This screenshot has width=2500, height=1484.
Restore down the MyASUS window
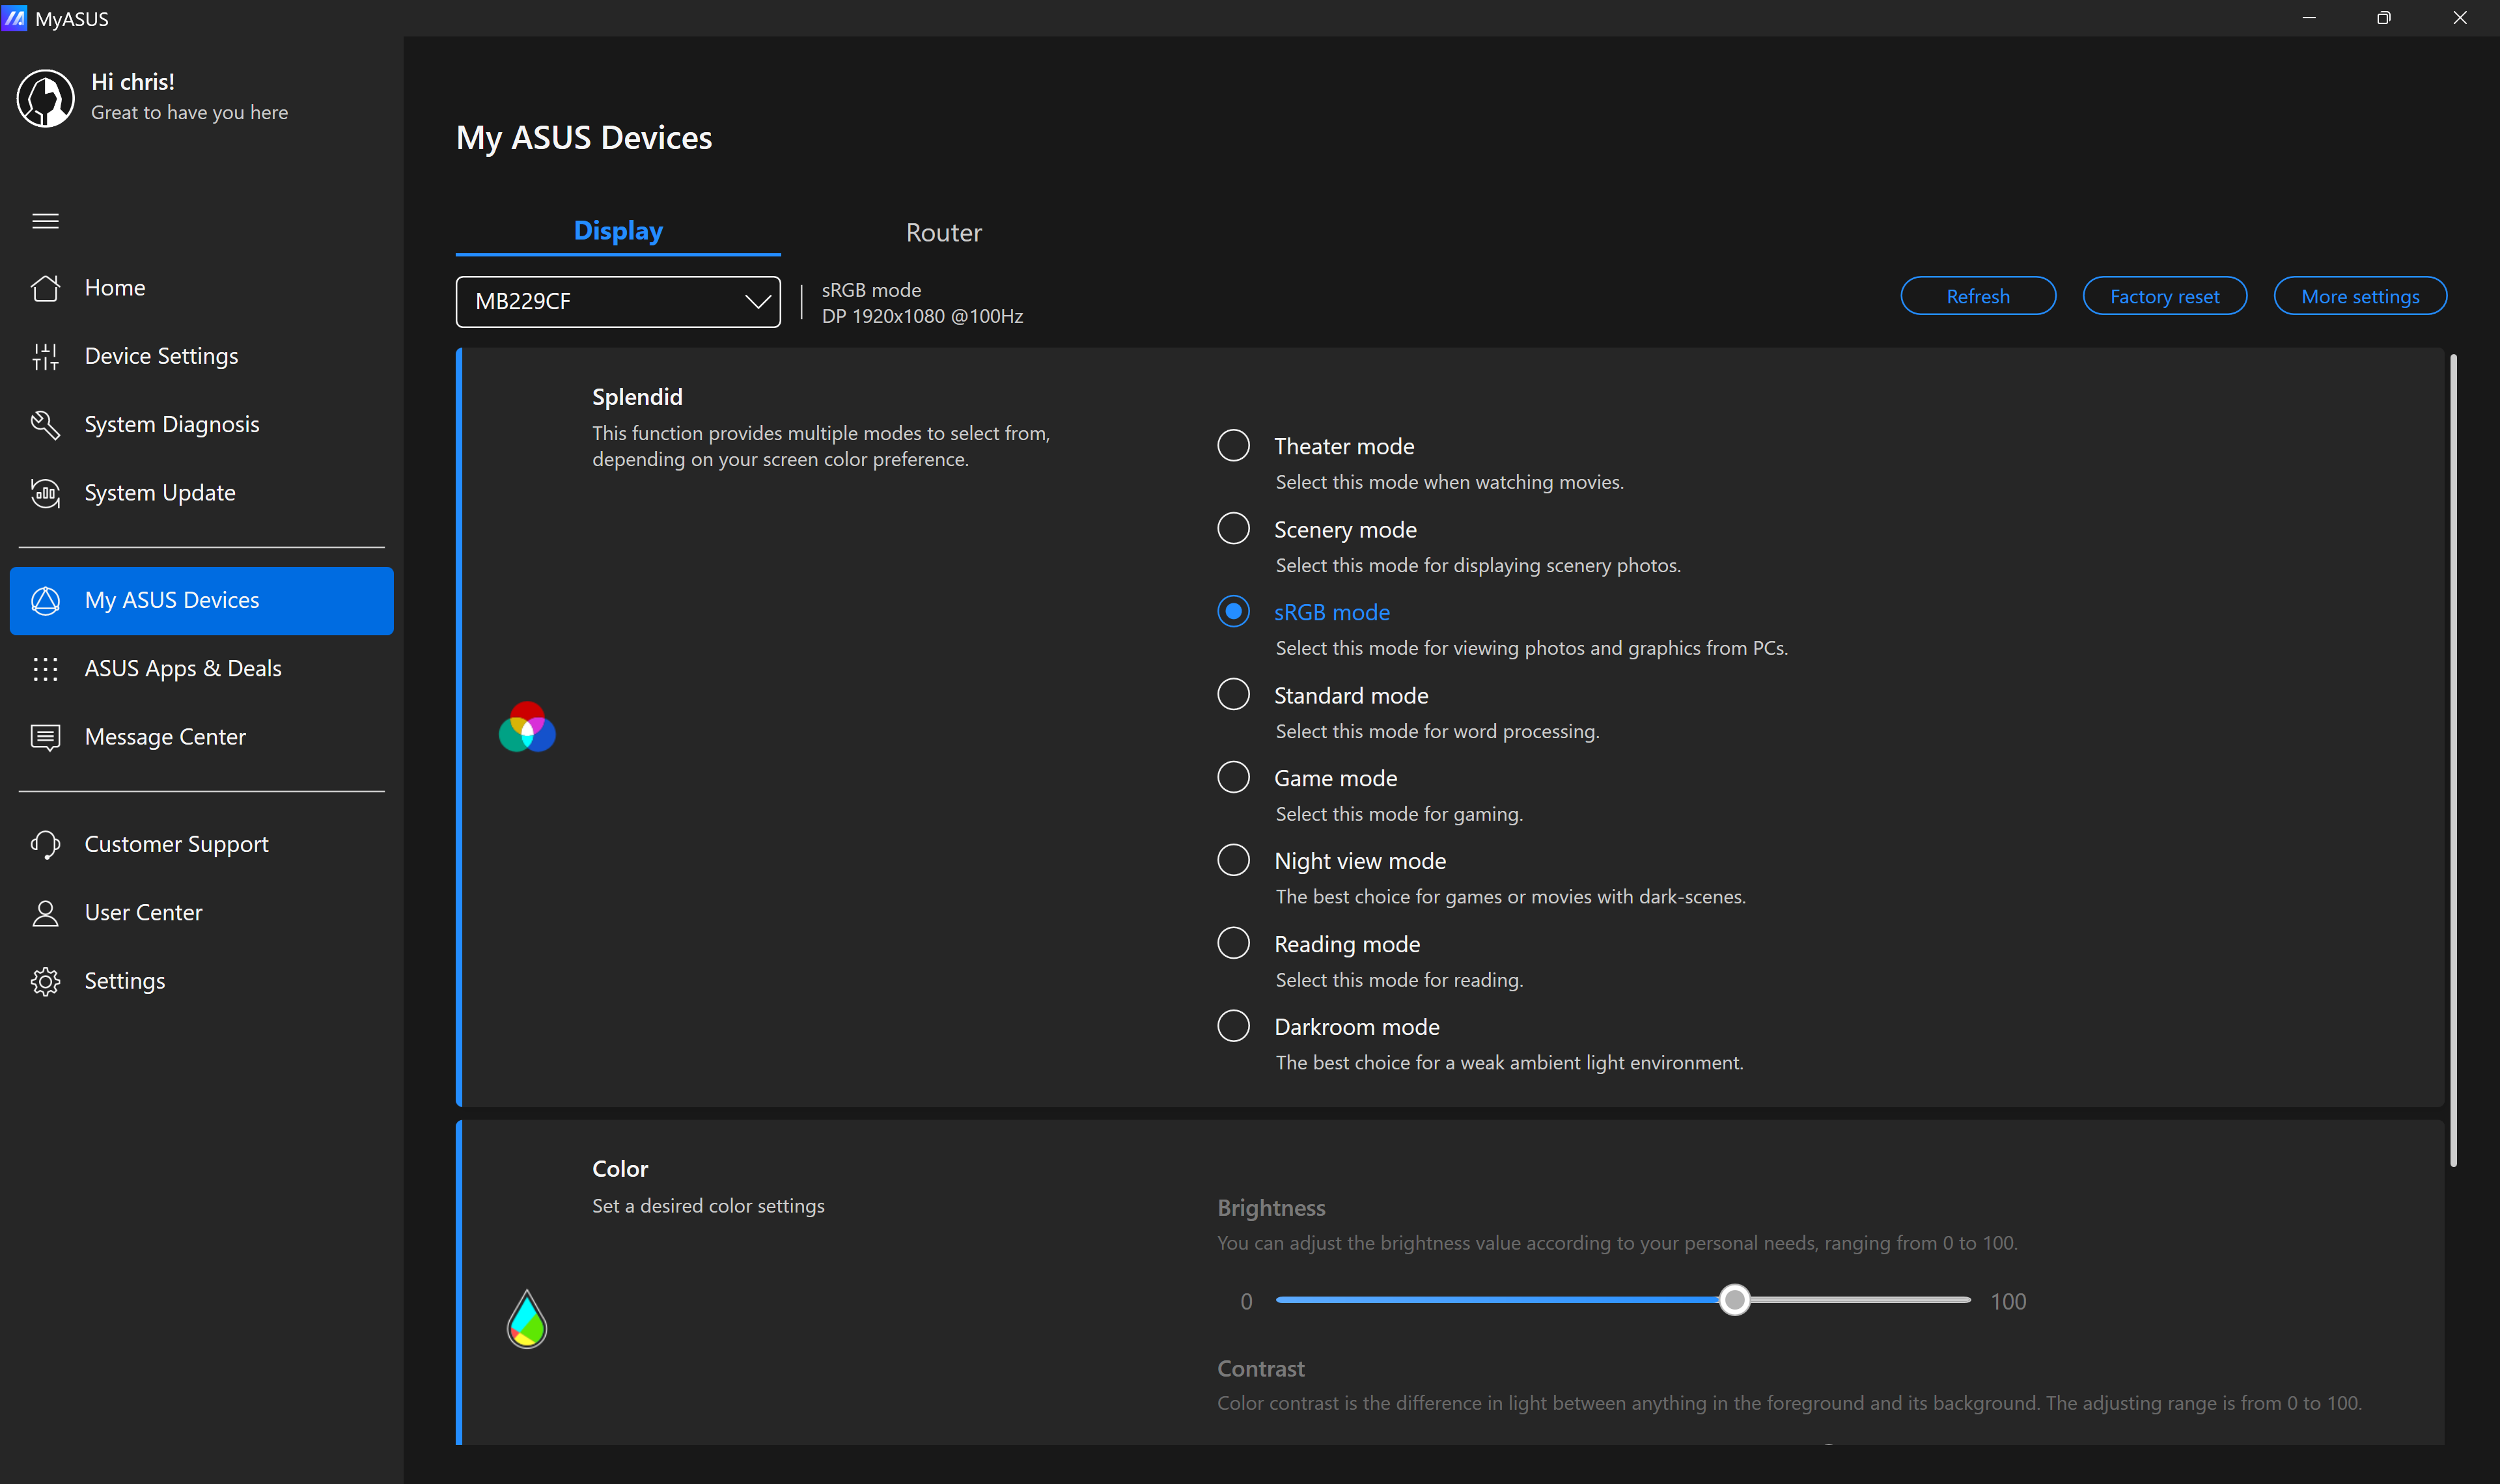pyautogui.click(x=2383, y=18)
